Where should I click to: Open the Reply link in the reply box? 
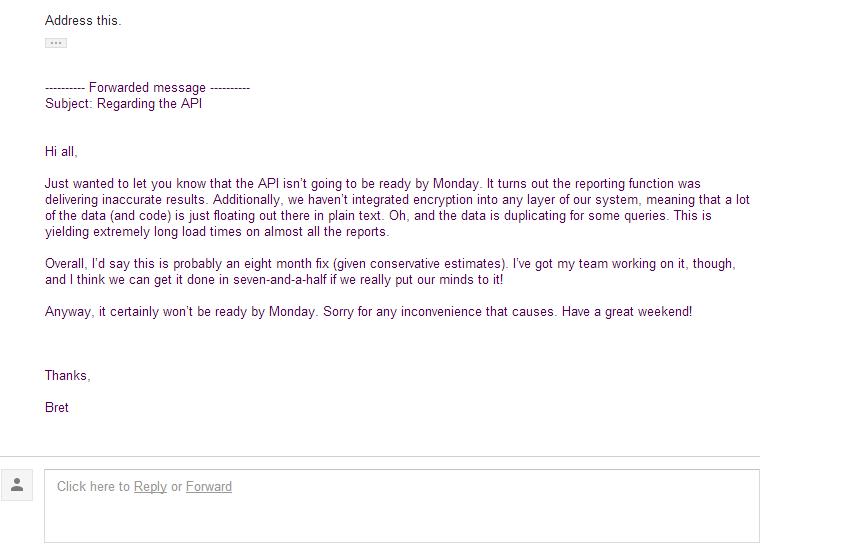[150, 487]
